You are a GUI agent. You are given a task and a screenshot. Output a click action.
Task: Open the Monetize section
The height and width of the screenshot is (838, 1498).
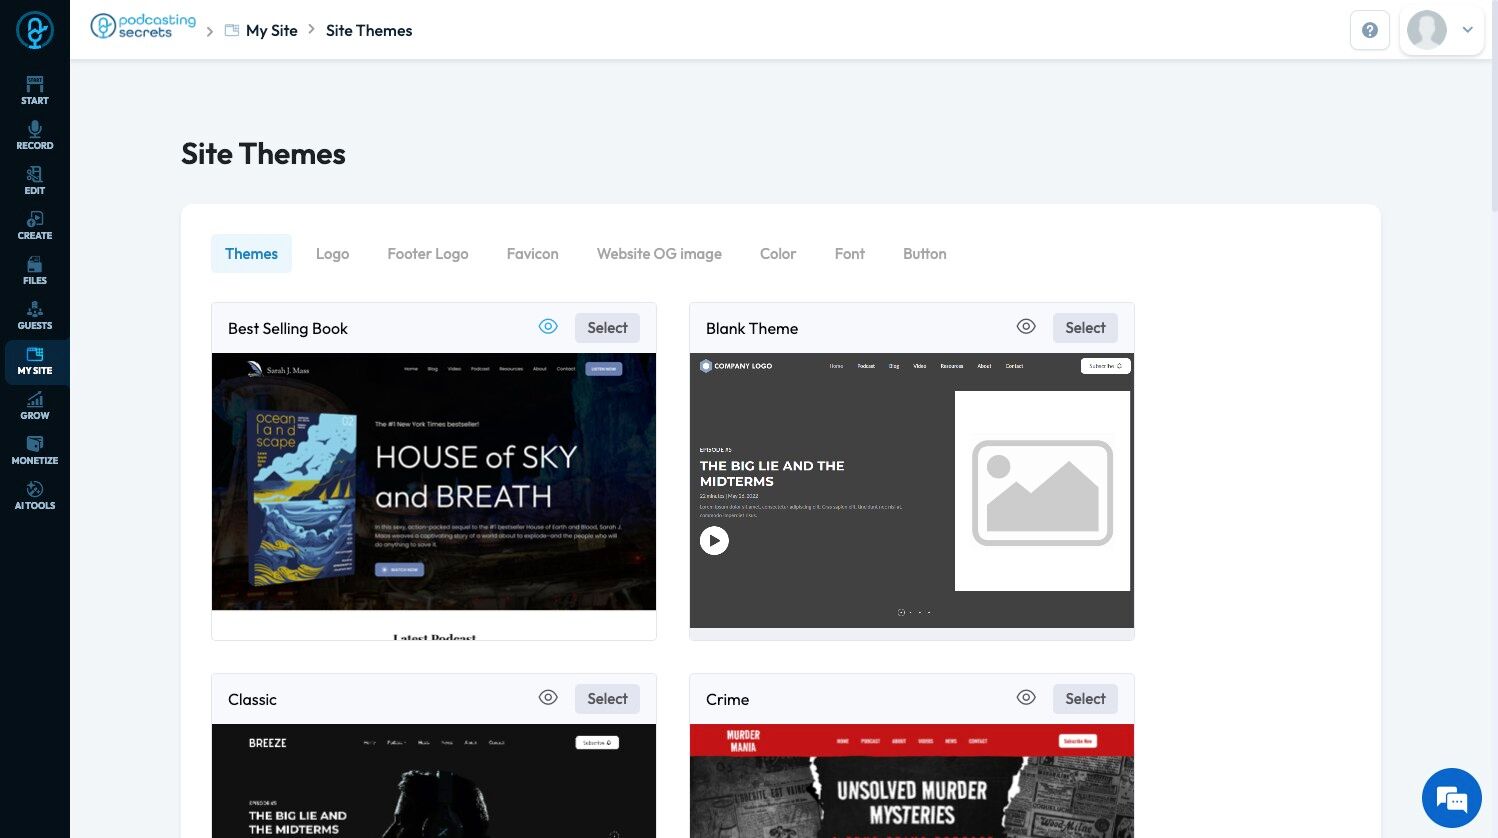click(x=35, y=450)
